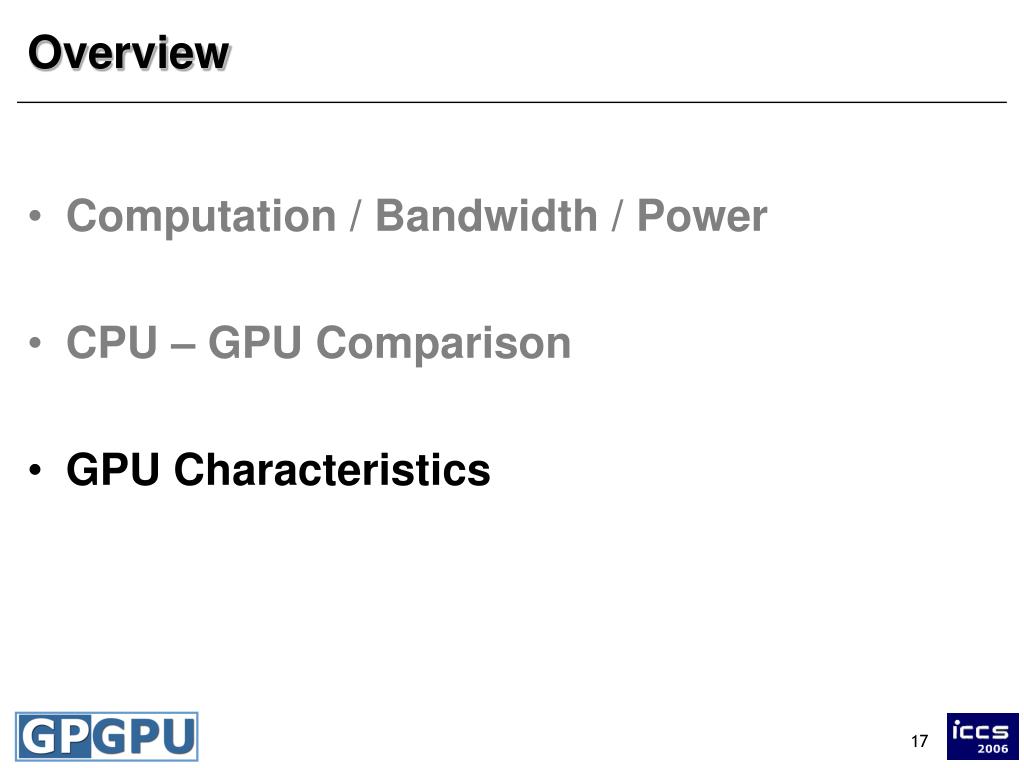The height and width of the screenshot is (768, 1024).
Task: Click the black bullet before 'GPU Characteristics'
Action: tap(35, 470)
